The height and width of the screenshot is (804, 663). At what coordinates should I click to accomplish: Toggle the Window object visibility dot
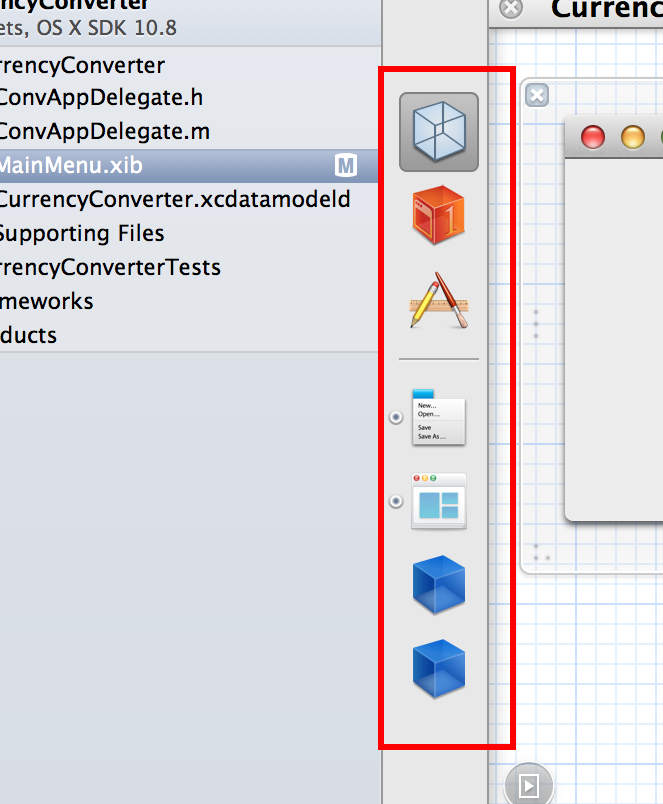pyautogui.click(x=396, y=501)
